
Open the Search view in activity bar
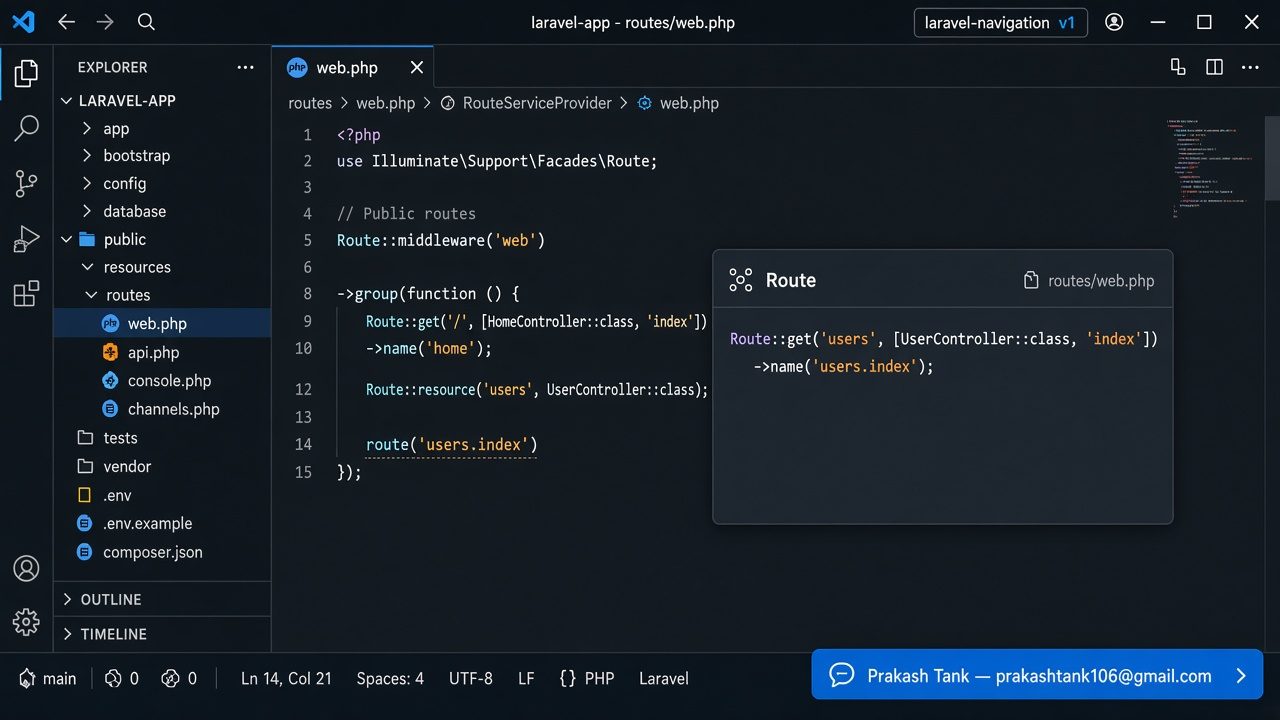click(26, 128)
